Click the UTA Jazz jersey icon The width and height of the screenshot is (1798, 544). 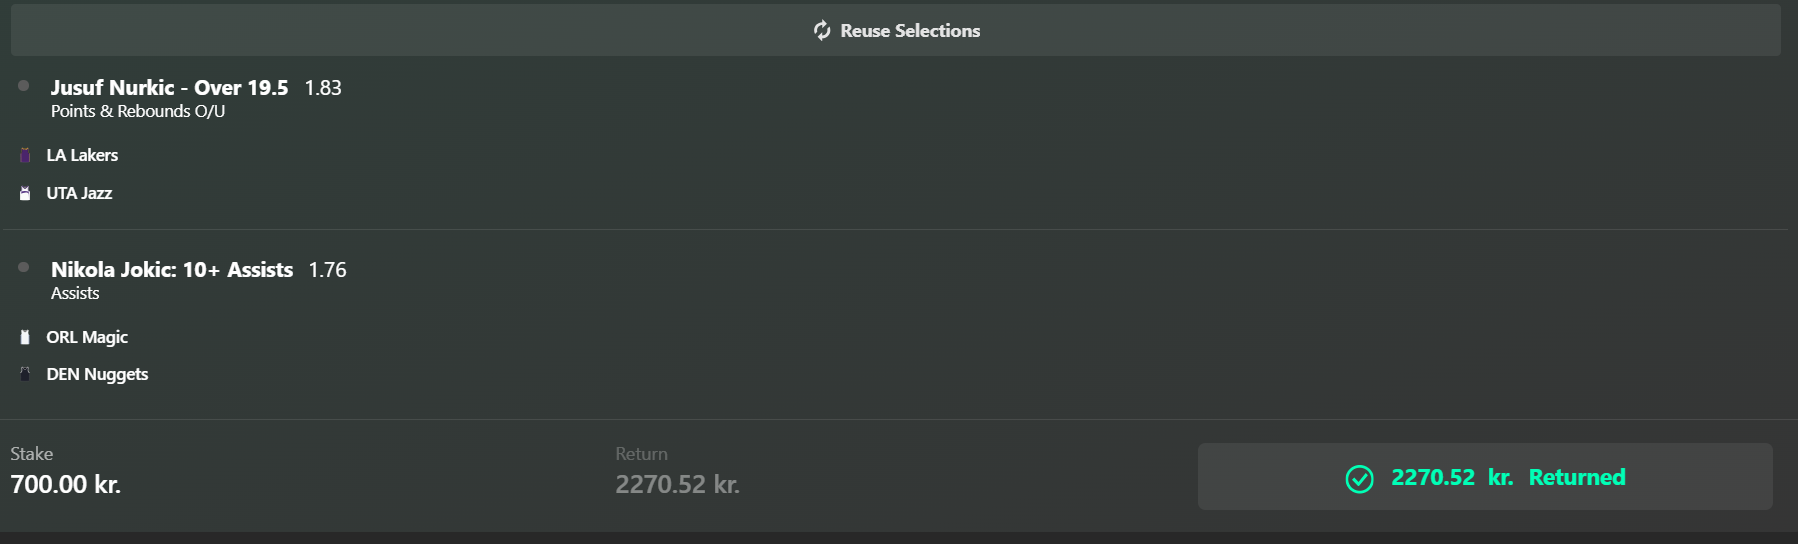(25, 193)
